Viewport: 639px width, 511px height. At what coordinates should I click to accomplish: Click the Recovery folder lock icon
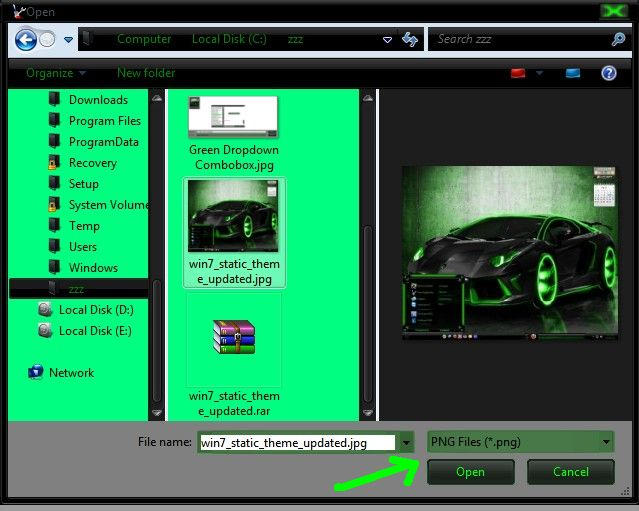point(54,162)
